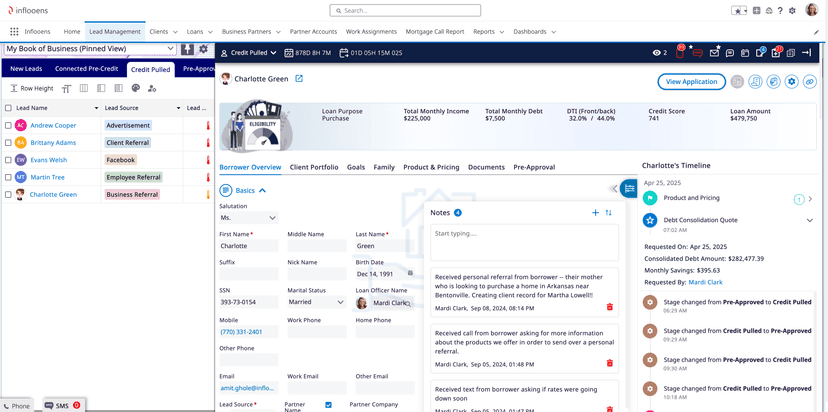
Task: Click the link chain icon in header
Action: point(810,82)
